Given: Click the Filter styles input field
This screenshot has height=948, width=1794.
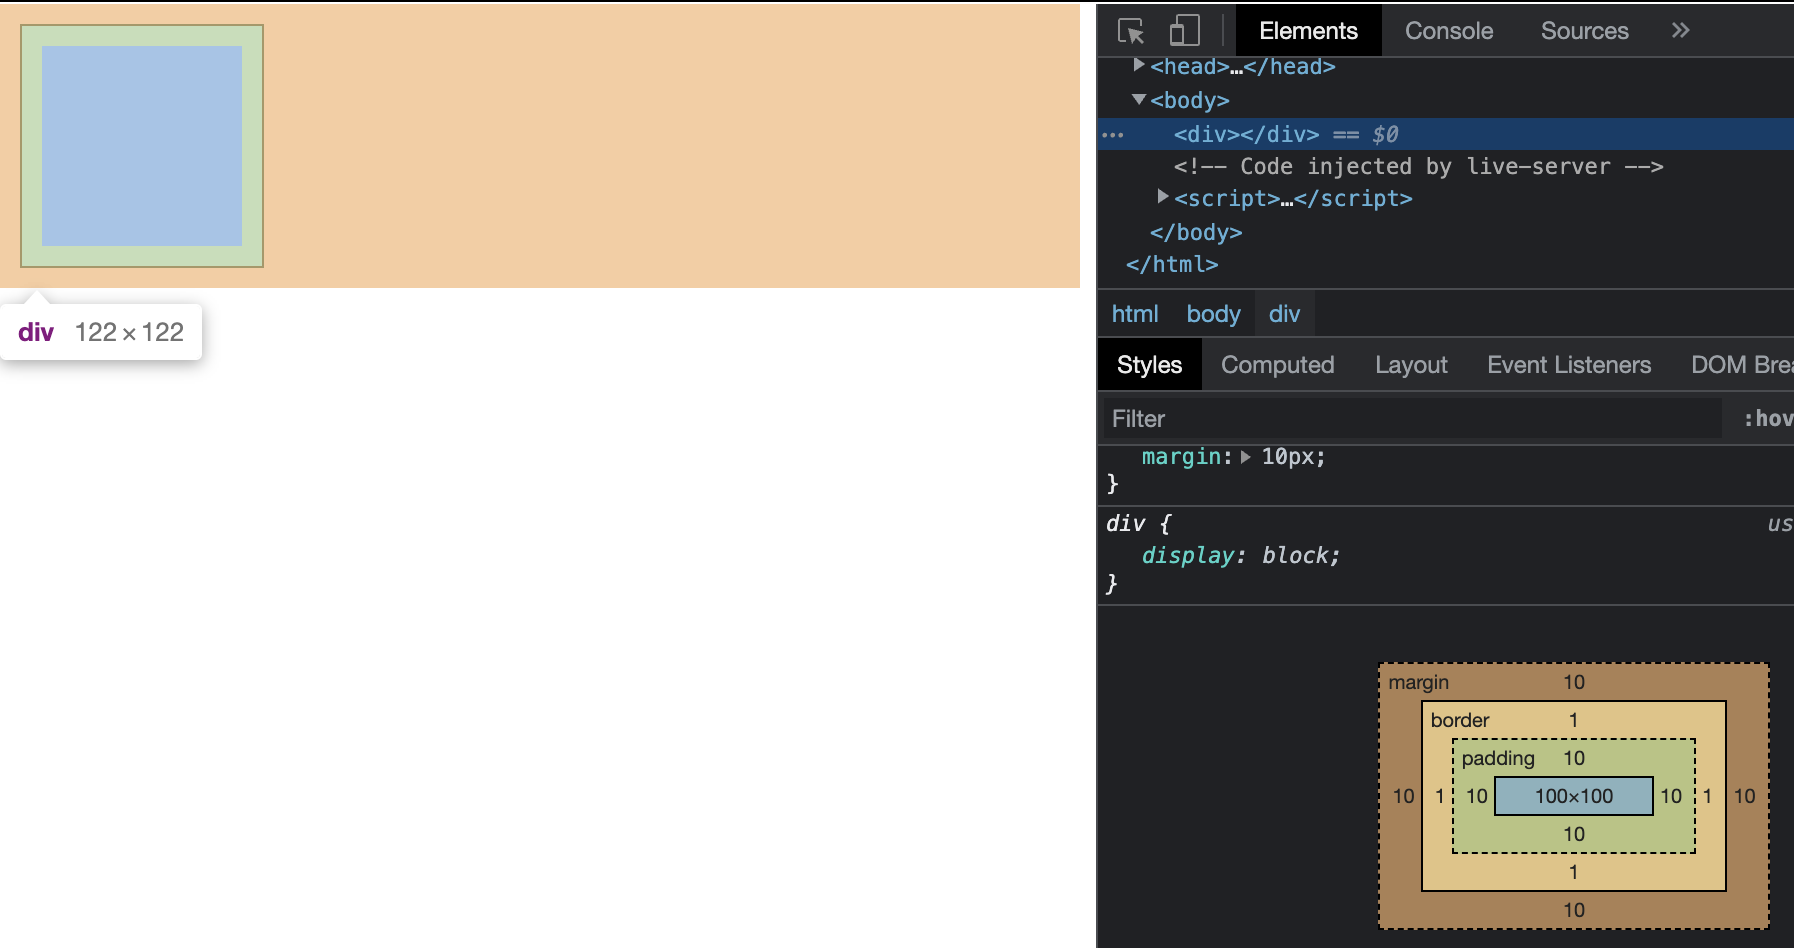Looking at the screenshot, I should click(x=1412, y=419).
